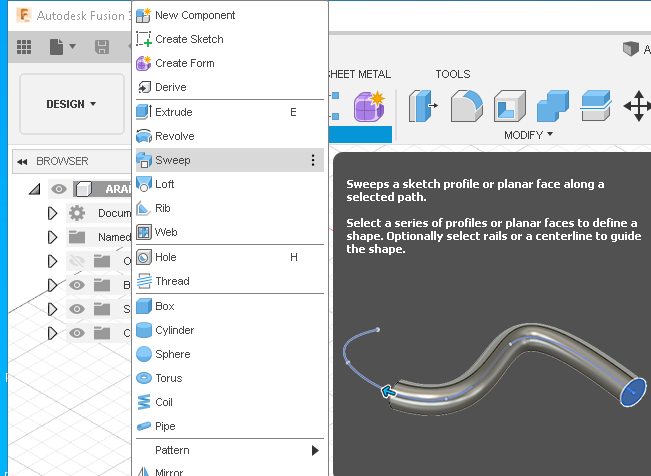The image size is (651, 476).
Task: Choose New Component from the Create menu
Action: point(230,15)
